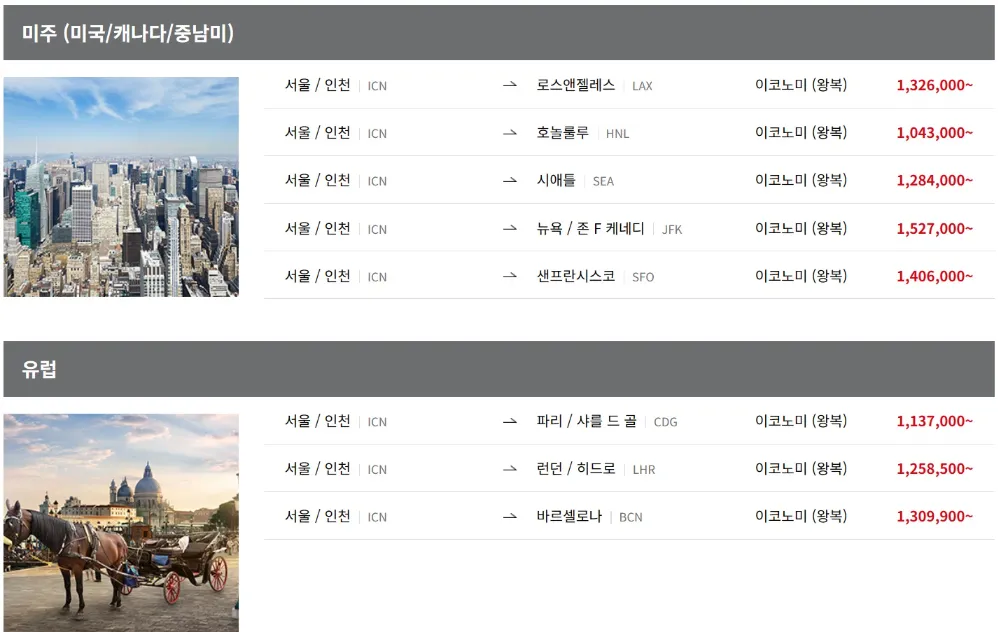Open the 1,043,000~ fare for Honolulu
Image resolution: width=998 pixels, height=632 pixels.
coord(935,133)
